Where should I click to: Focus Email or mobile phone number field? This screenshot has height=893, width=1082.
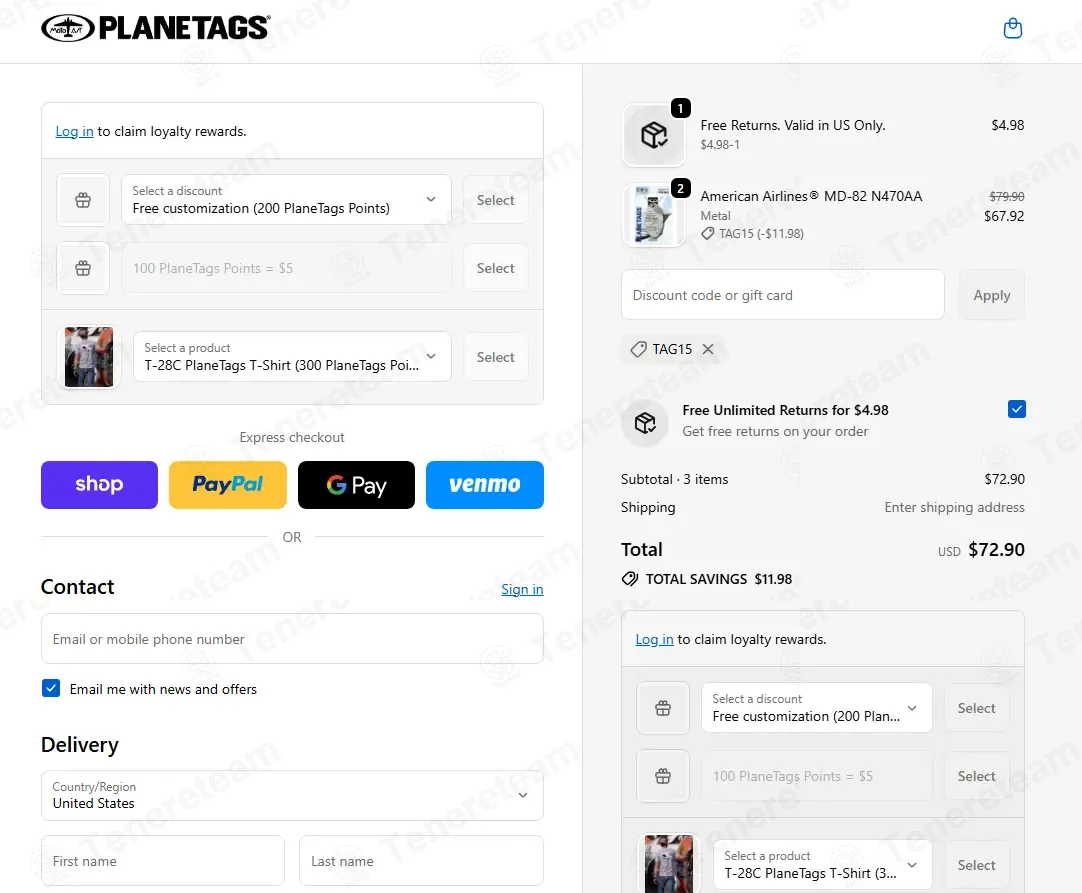(292, 639)
